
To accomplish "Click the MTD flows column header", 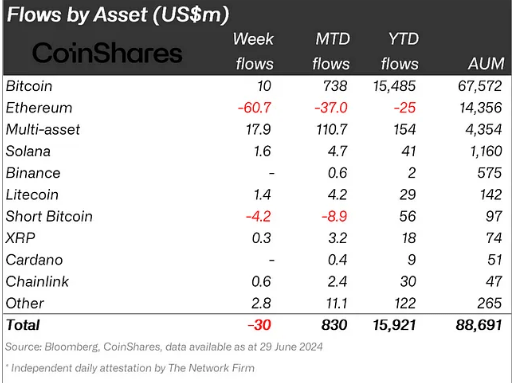I will point(331,51).
